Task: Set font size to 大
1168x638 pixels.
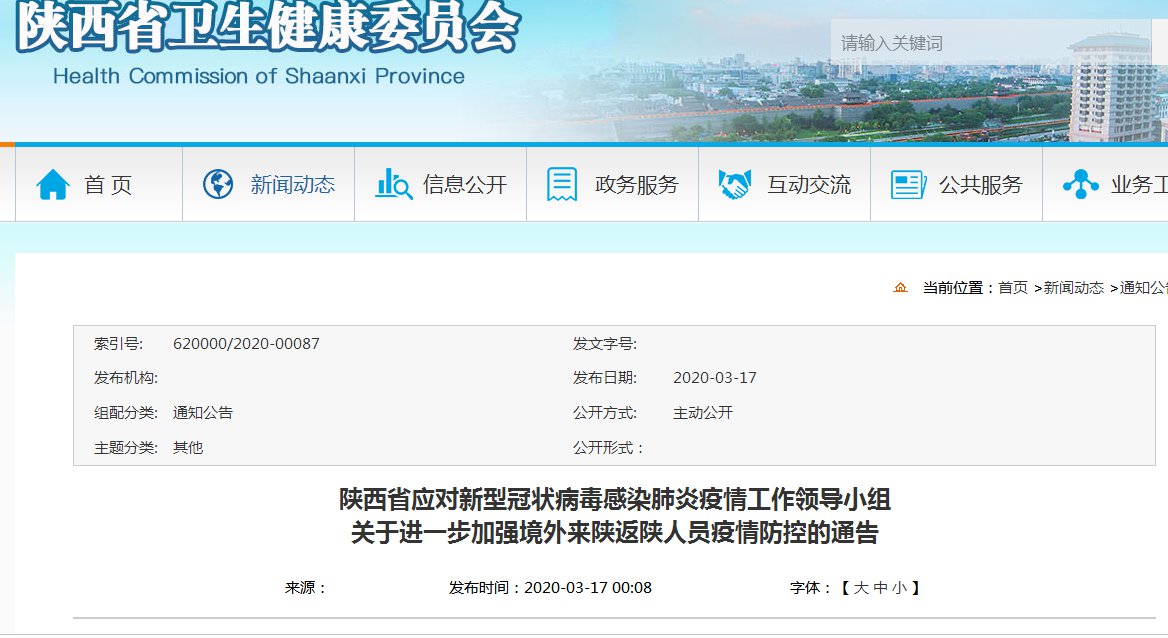Action: (x=861, y=588)
